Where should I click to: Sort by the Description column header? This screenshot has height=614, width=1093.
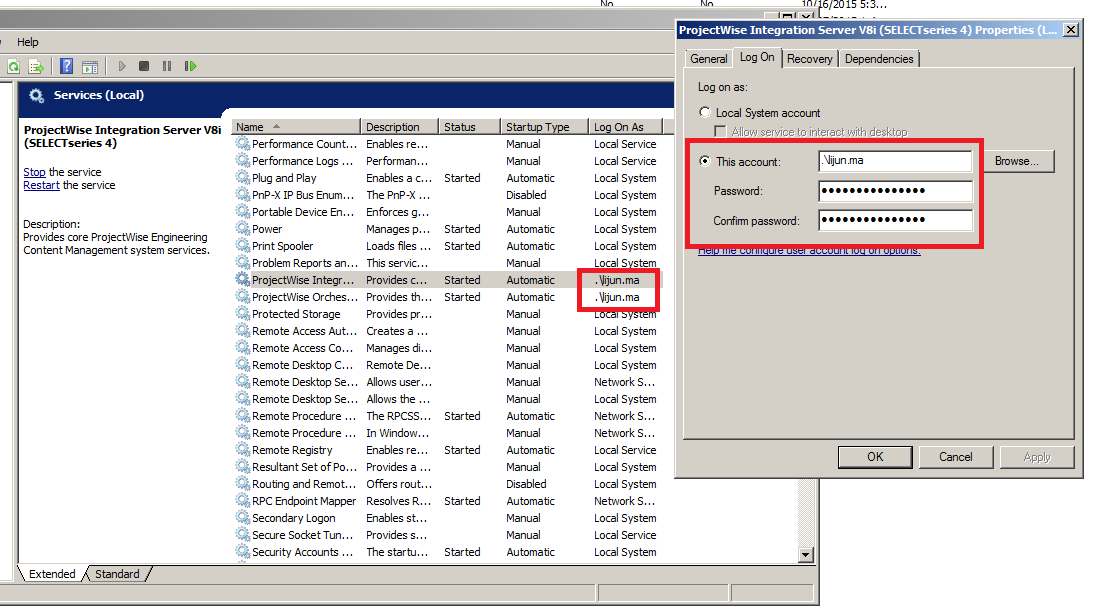[399, 127]
